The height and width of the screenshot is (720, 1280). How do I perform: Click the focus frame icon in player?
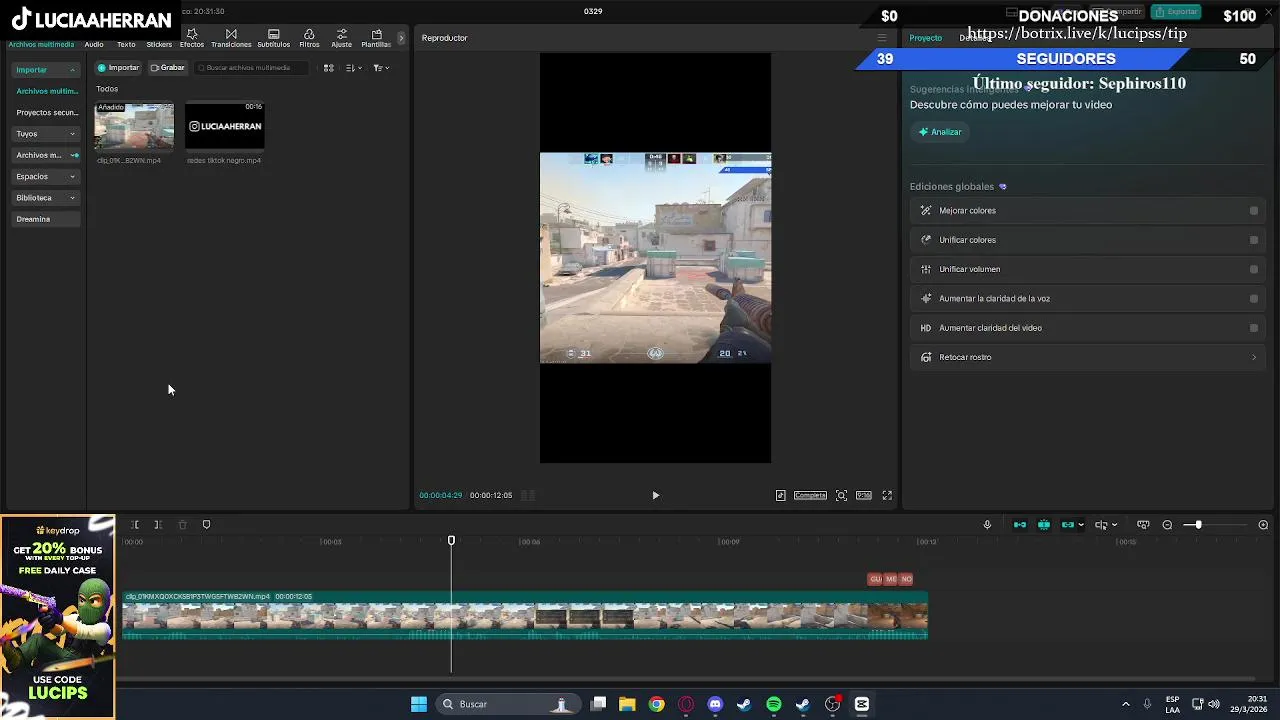pos(841,495)
